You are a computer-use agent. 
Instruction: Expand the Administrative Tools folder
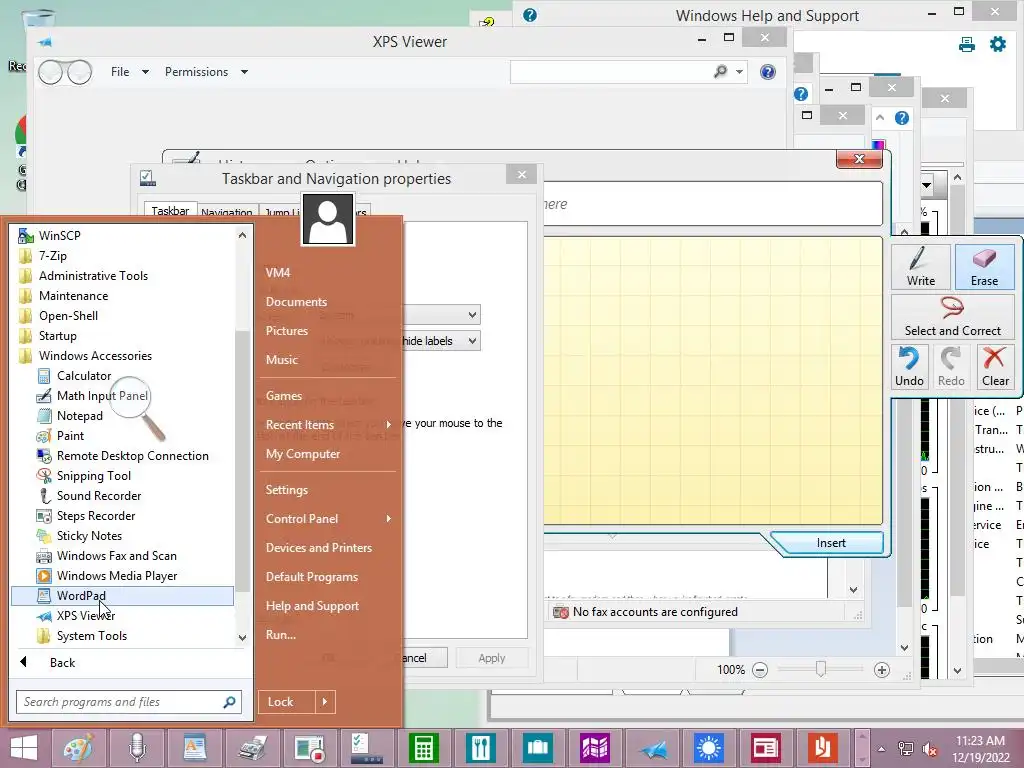(93, 276)
